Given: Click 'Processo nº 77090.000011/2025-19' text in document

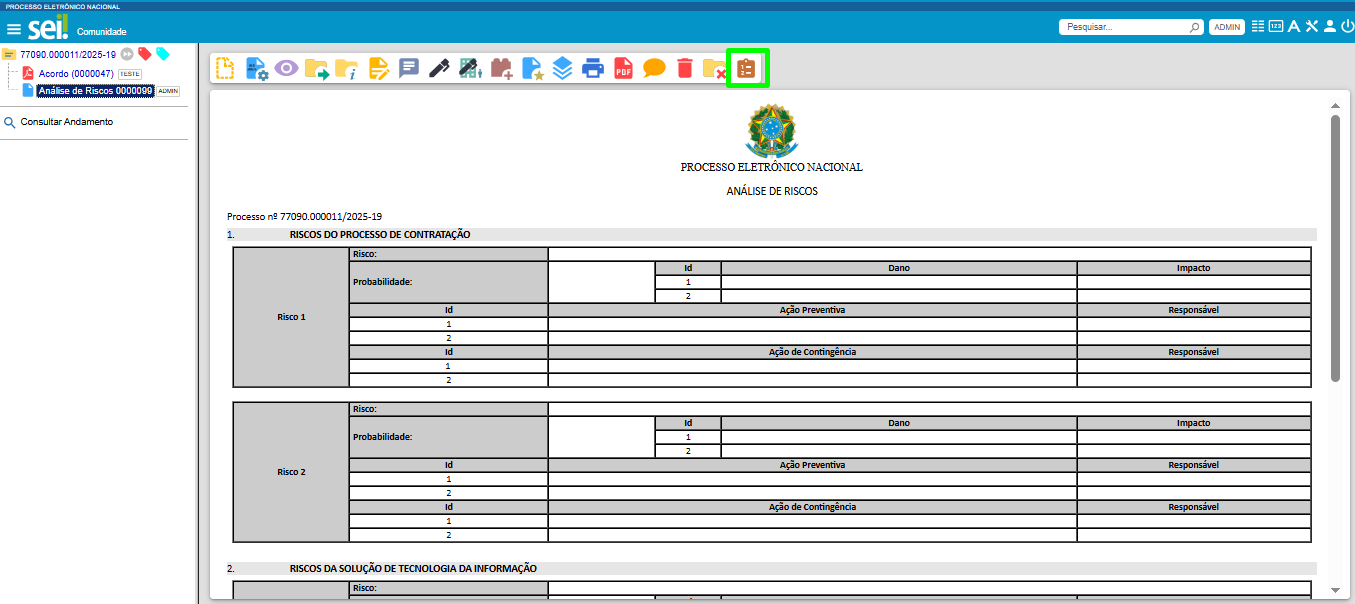Looking at the screenshot, I should (304, 216).
